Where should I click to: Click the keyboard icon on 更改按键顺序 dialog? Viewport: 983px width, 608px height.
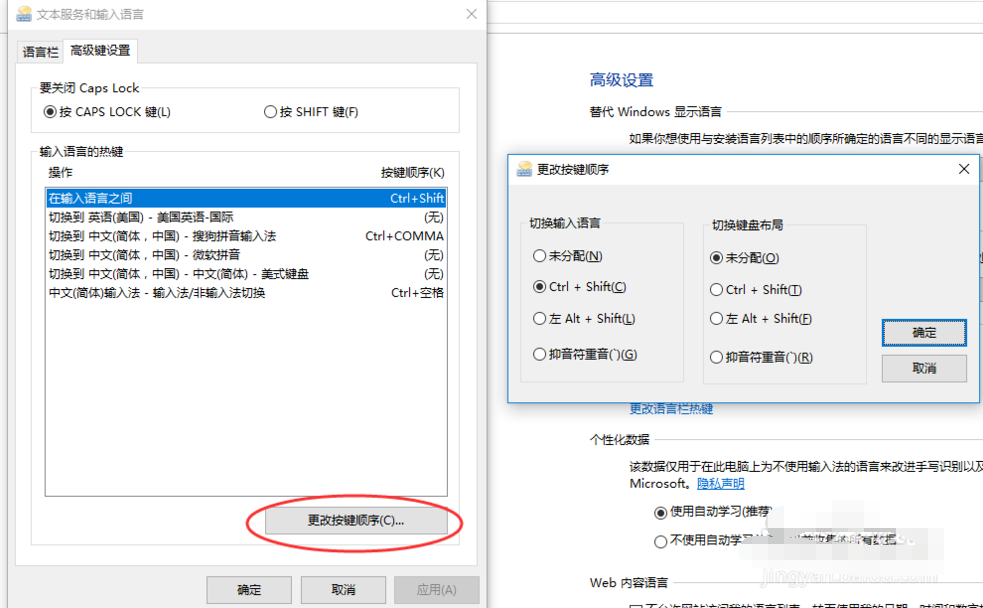(x=525, y=169)
